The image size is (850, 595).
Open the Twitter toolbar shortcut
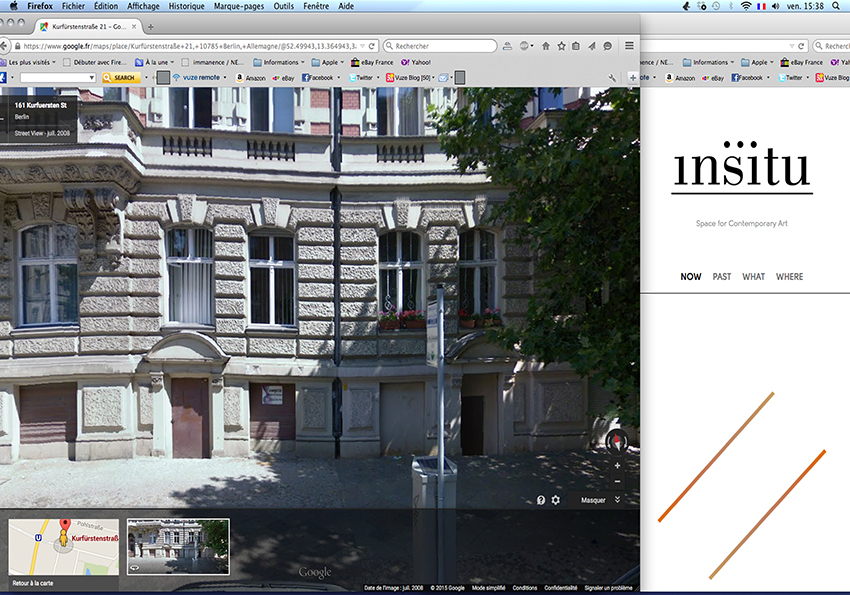tap(361, 78)
